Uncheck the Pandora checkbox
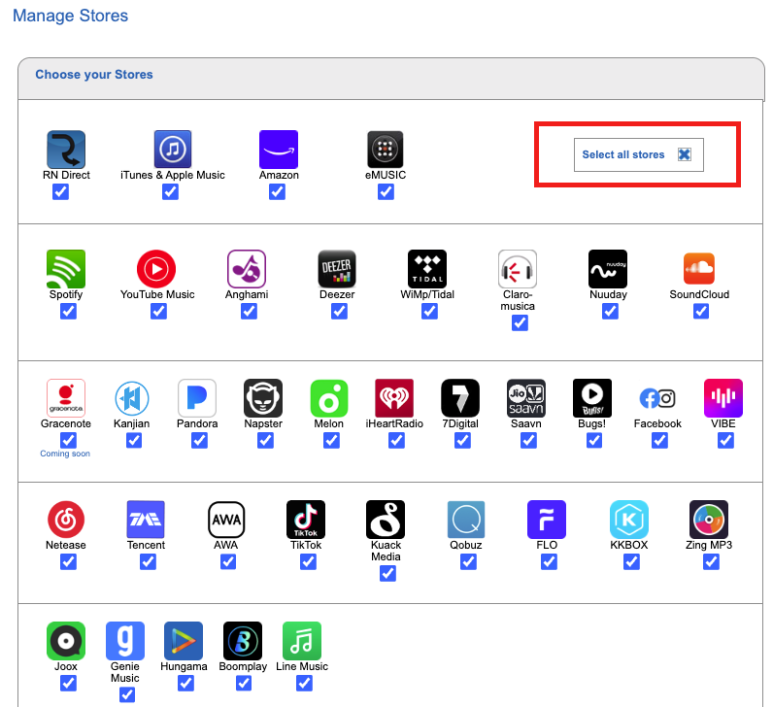Image resolution: width=773 pixels, height=707 pixels. pyautogui.click(x=200, y=440)
